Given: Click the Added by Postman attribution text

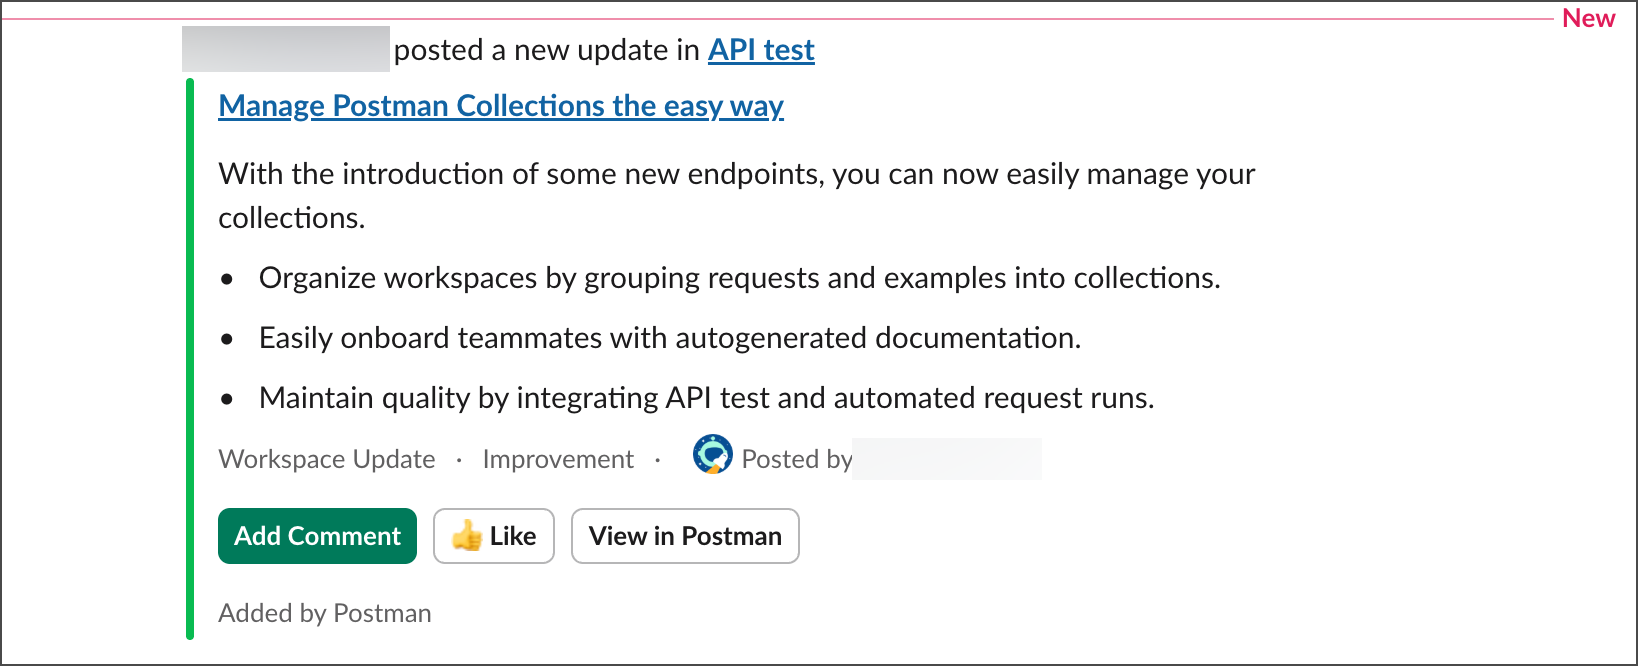Looking at the screenshot, I should (324, 612).
